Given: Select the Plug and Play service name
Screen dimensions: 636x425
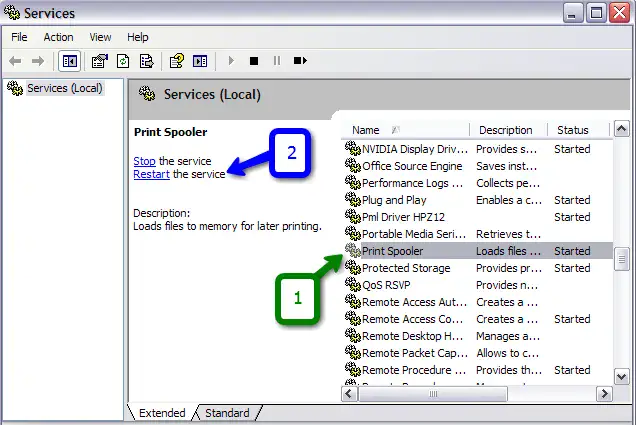Looking at the screenshot, I should tap(394, 200).
